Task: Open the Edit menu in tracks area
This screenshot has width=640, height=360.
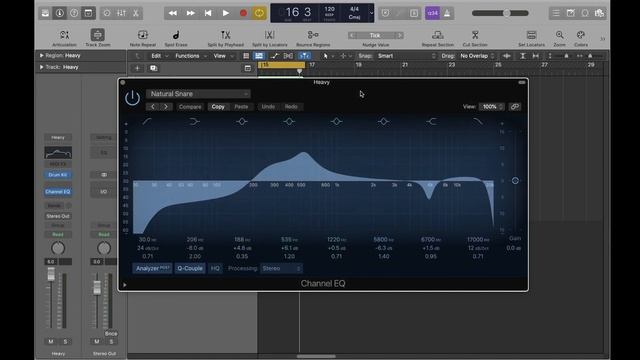Action: coord(158,56)
